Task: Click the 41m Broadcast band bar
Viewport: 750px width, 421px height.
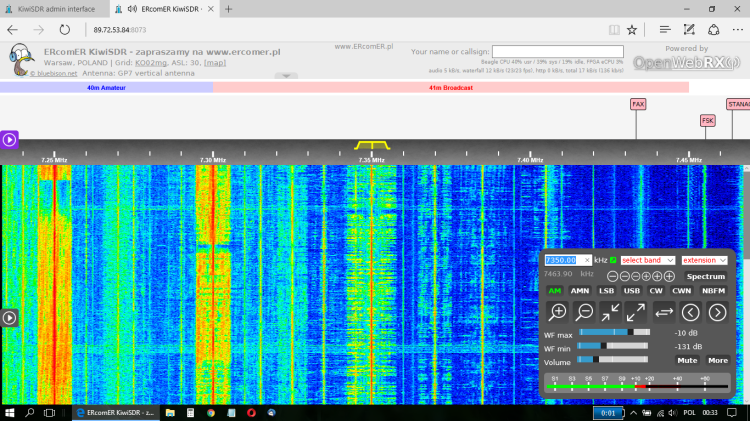Action: [x=450, y=88]
